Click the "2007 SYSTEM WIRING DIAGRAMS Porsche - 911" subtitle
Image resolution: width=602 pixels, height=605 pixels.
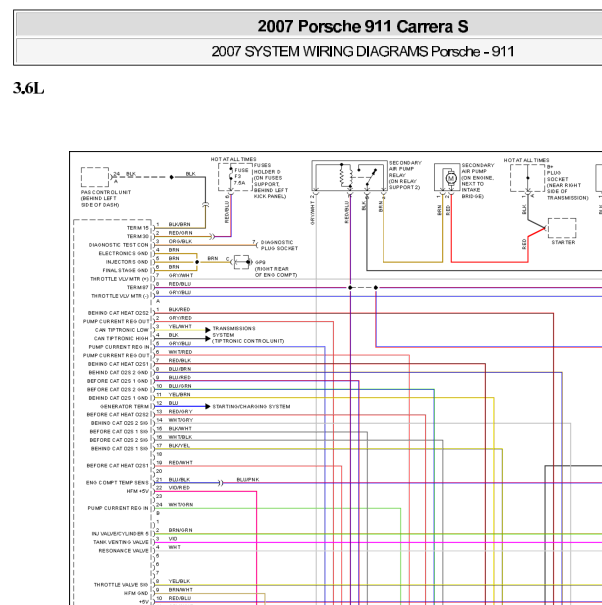[363, 51]
